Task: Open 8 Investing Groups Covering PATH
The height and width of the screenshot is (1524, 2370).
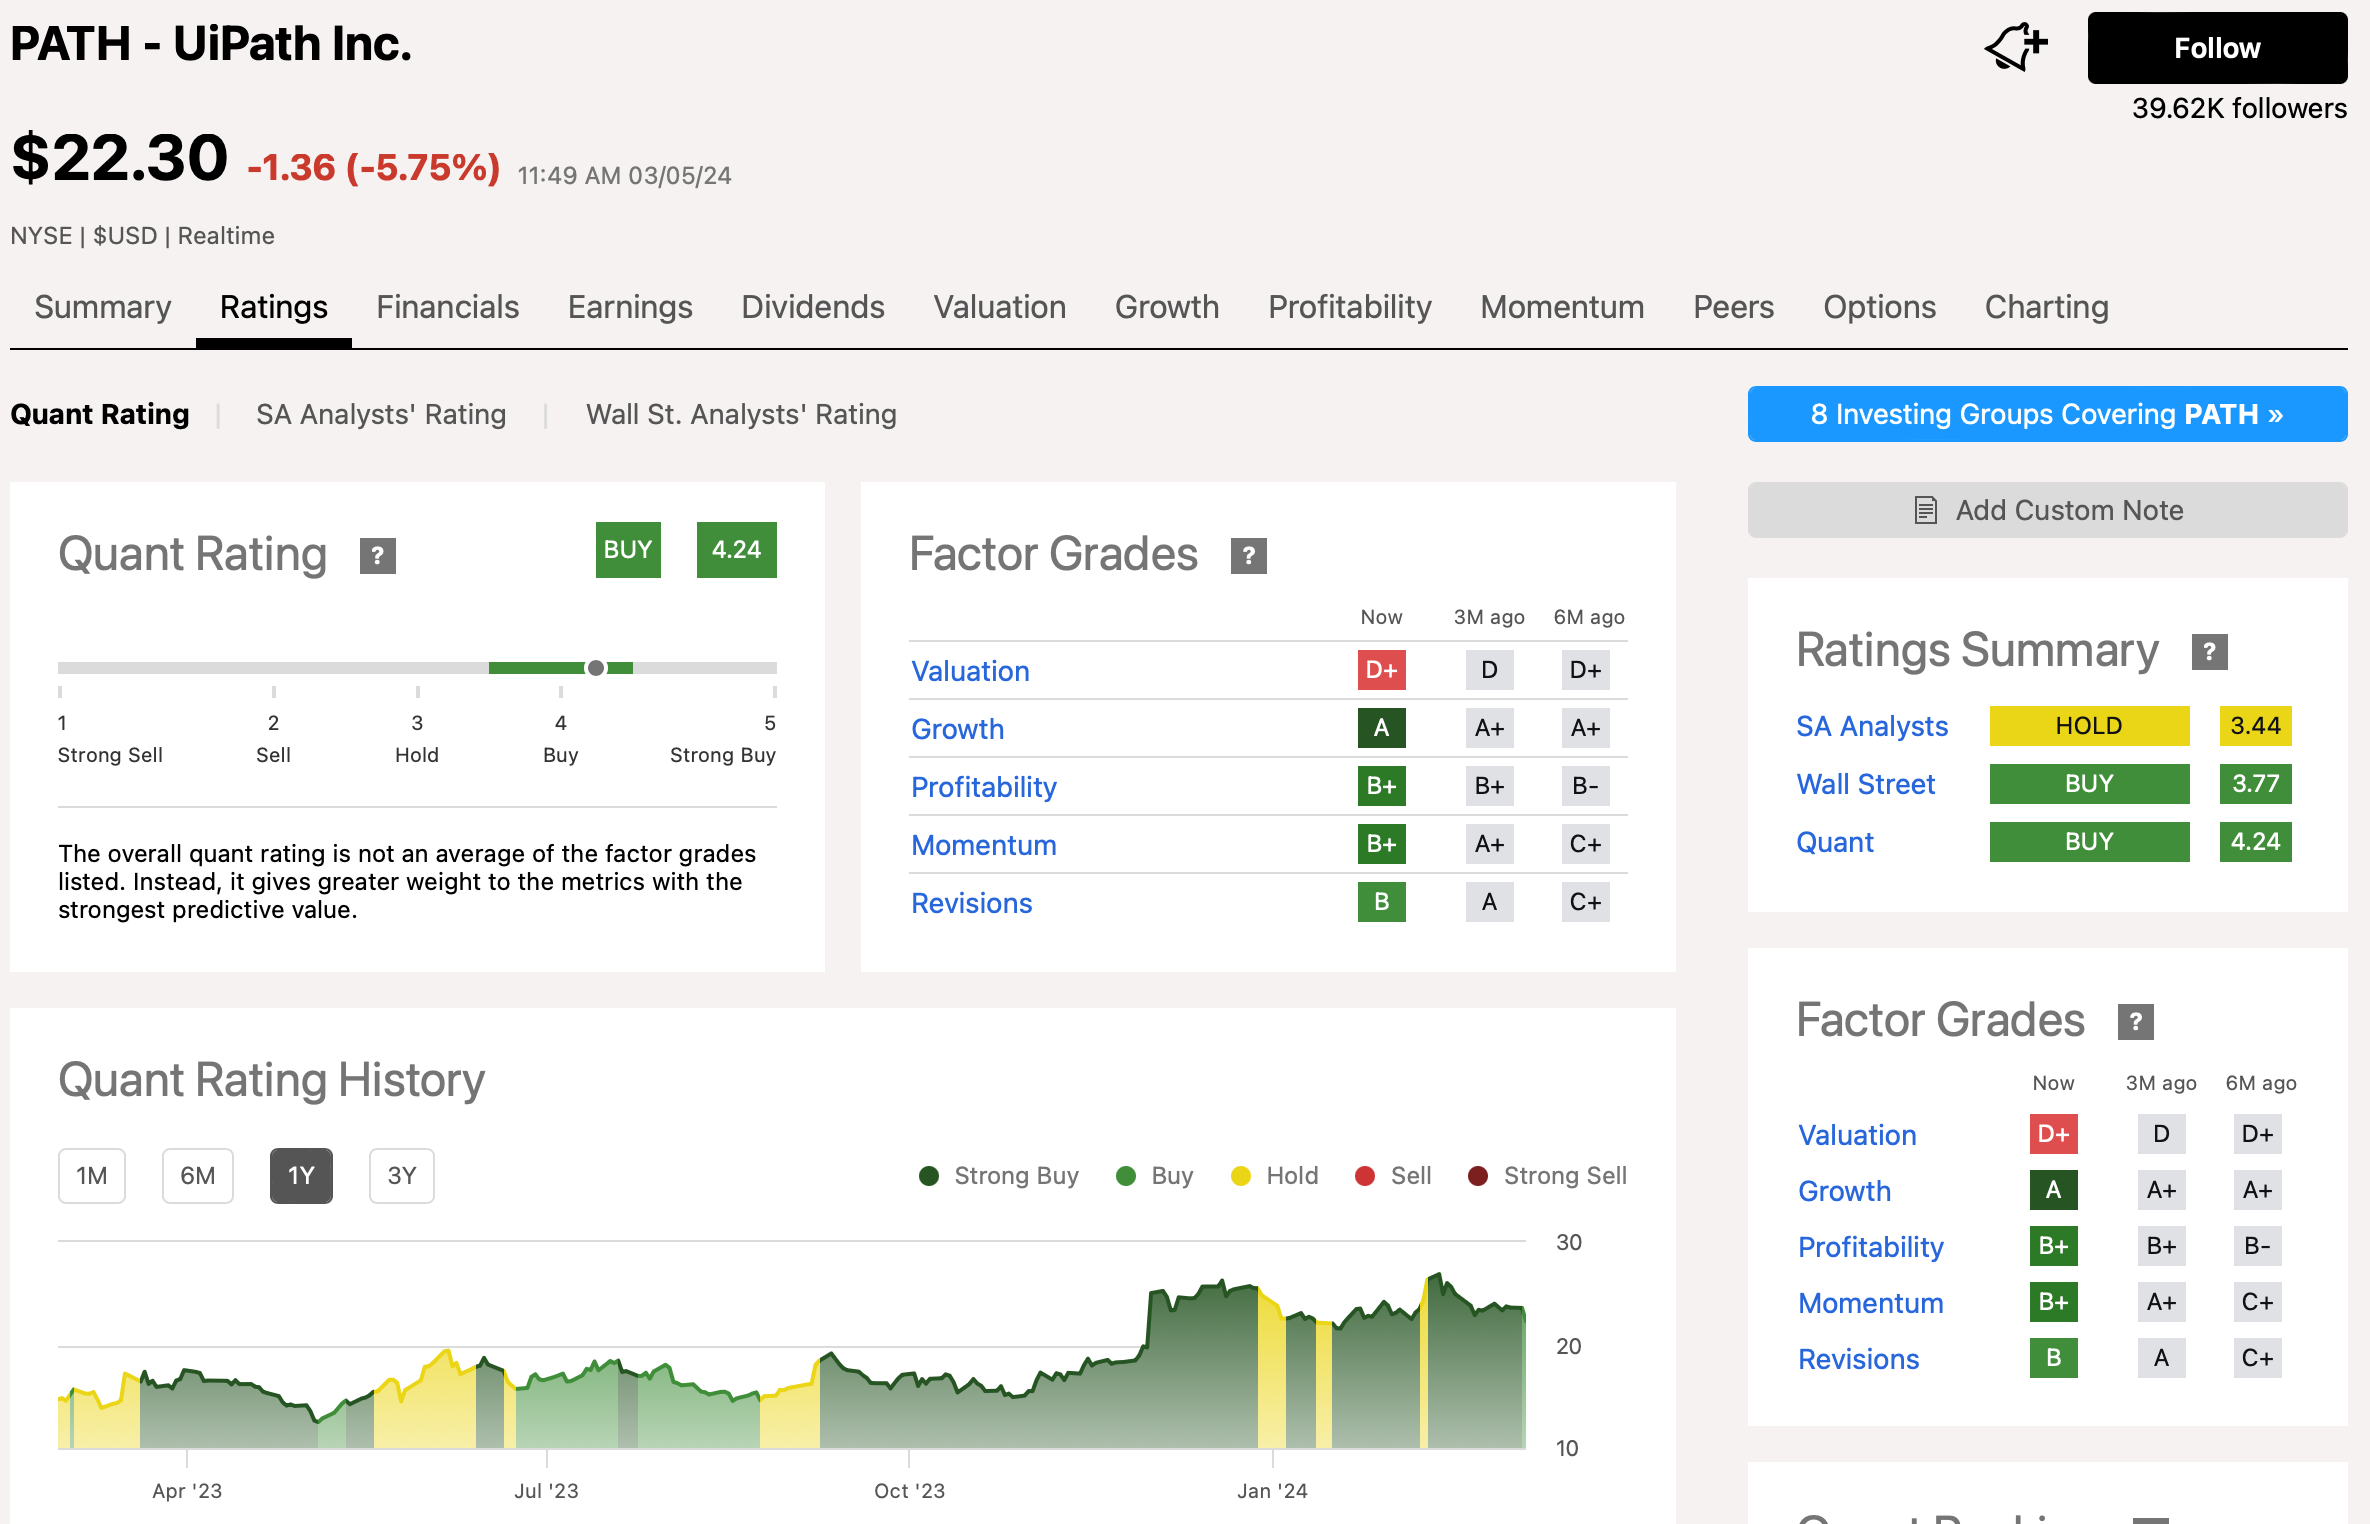Action: 2047,414
